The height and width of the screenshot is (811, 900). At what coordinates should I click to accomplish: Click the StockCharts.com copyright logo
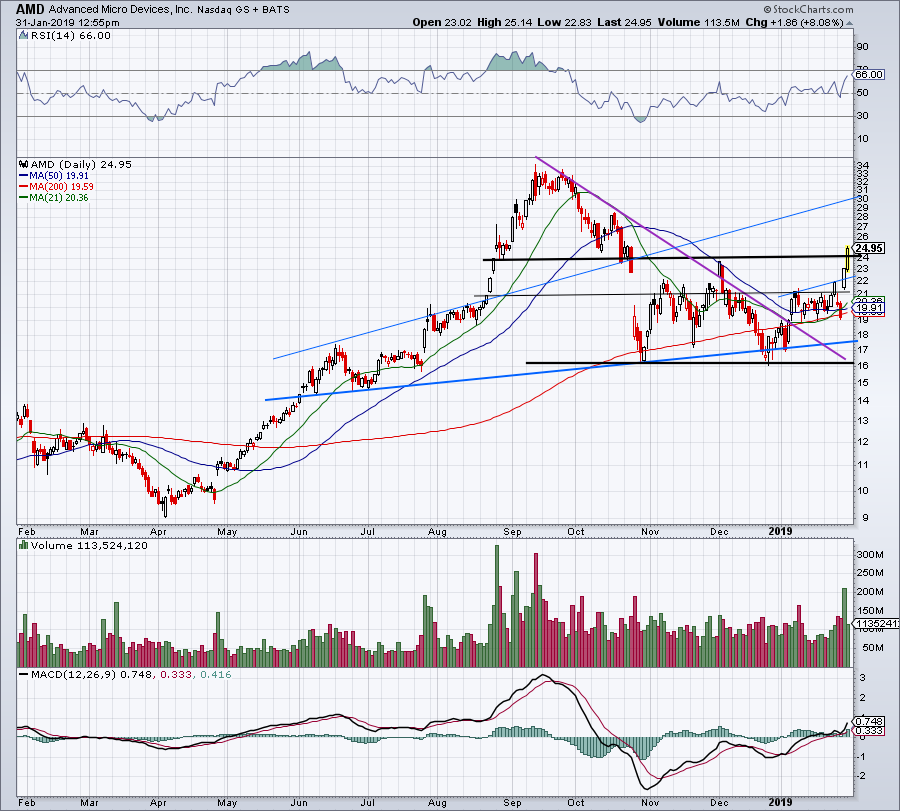pyautogui.click(x=808, y=9)
